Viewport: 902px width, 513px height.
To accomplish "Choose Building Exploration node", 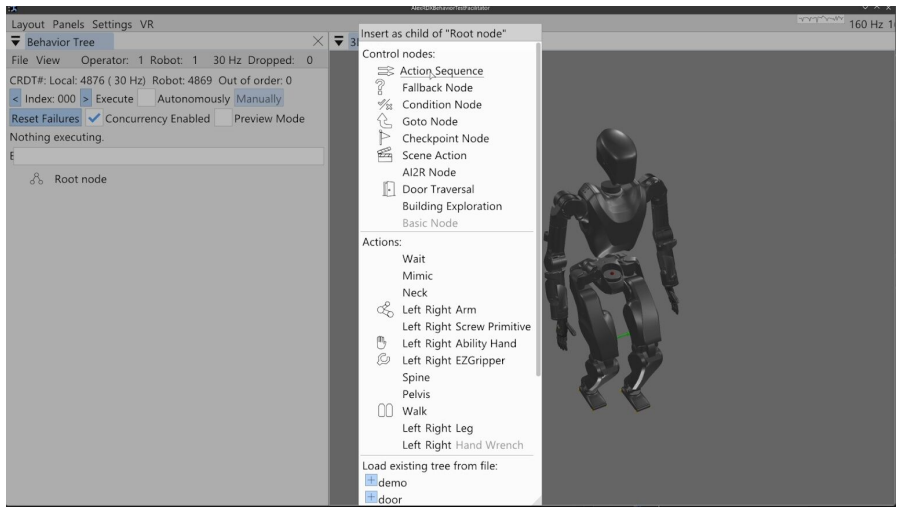I will coord(452,206).
